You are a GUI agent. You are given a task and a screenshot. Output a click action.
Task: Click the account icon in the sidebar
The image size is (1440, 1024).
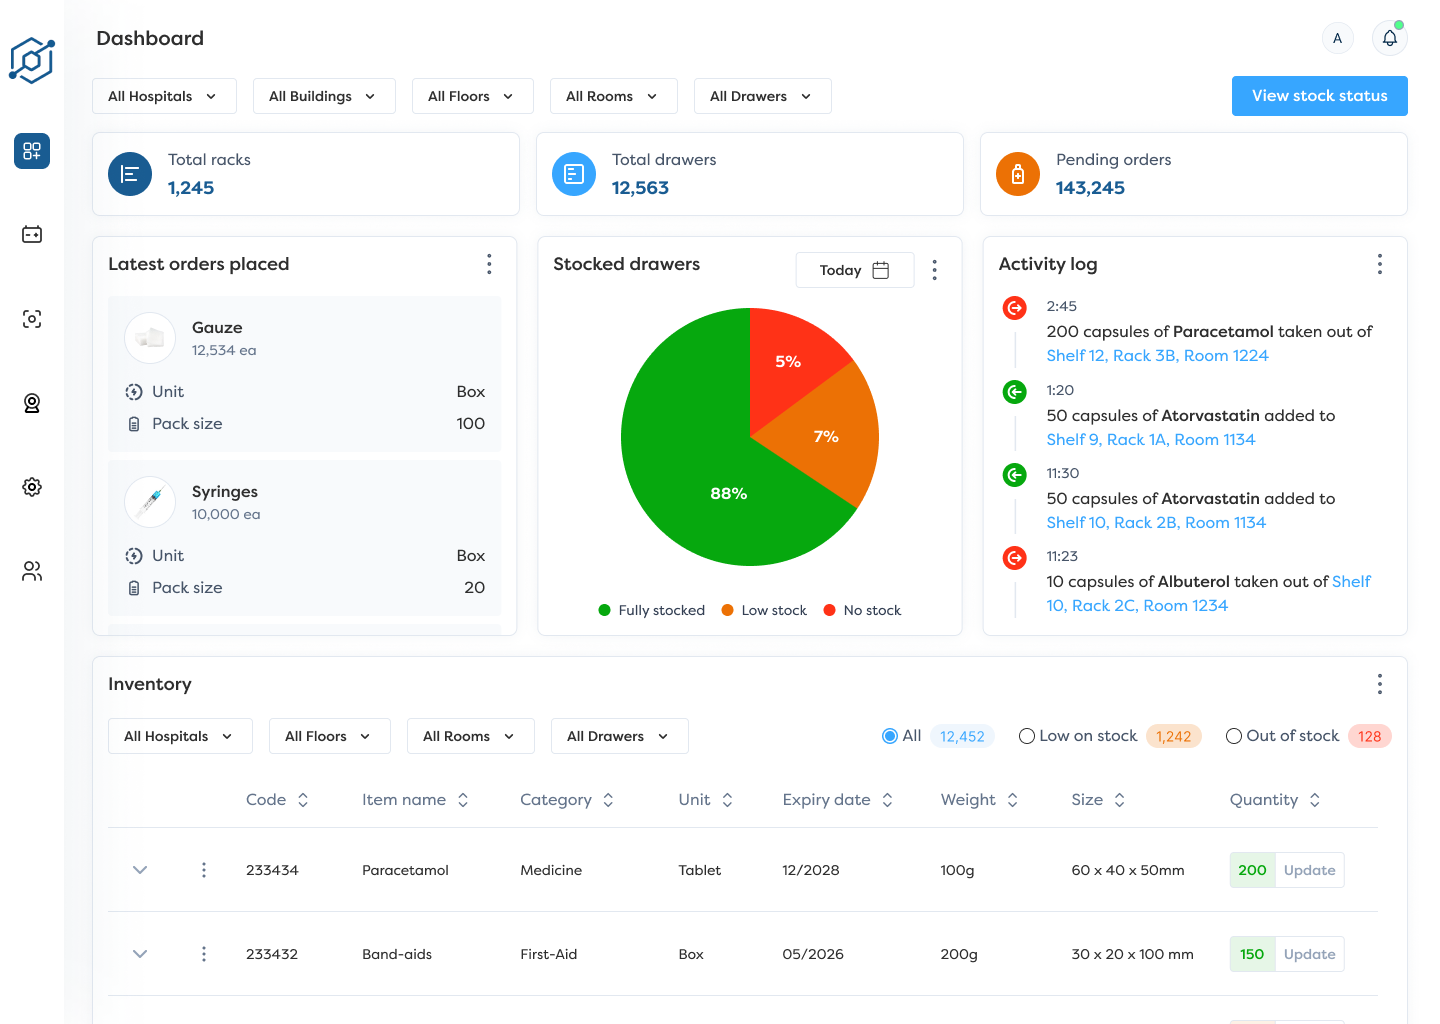point(31,403)
